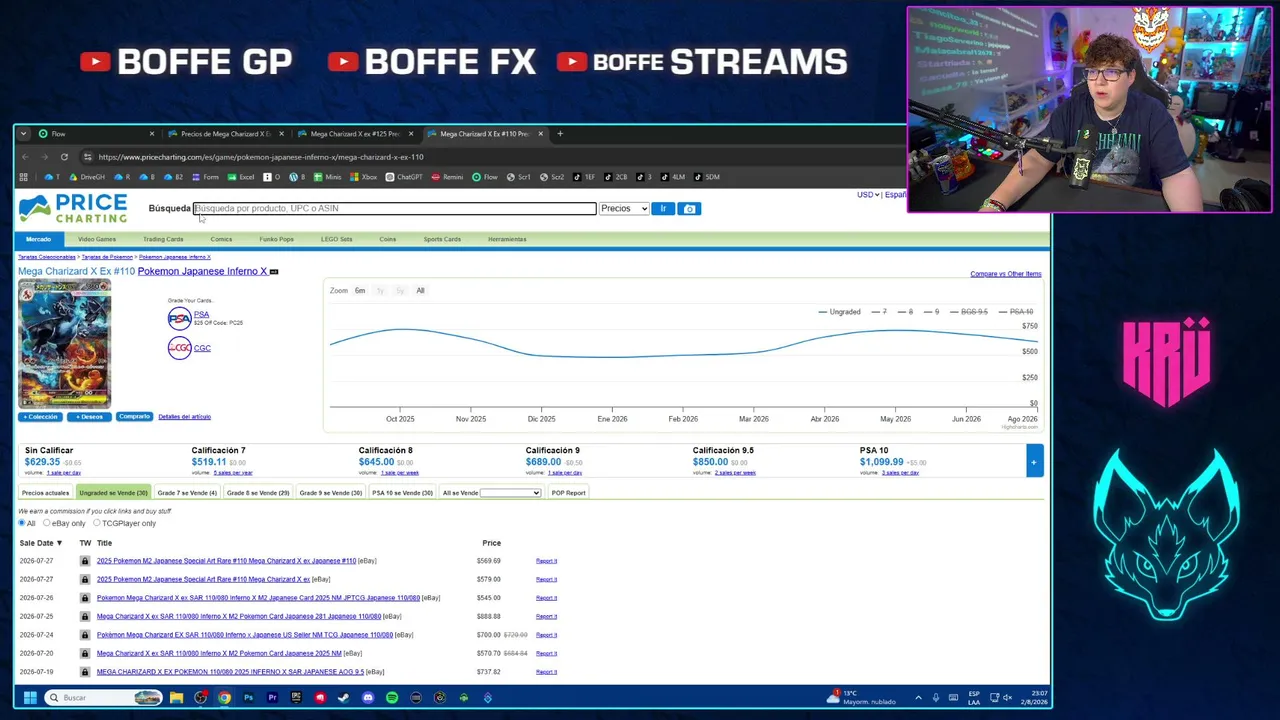Select the PSA 10 se Vende tab
1280x720 pixels.
point(402,493)
